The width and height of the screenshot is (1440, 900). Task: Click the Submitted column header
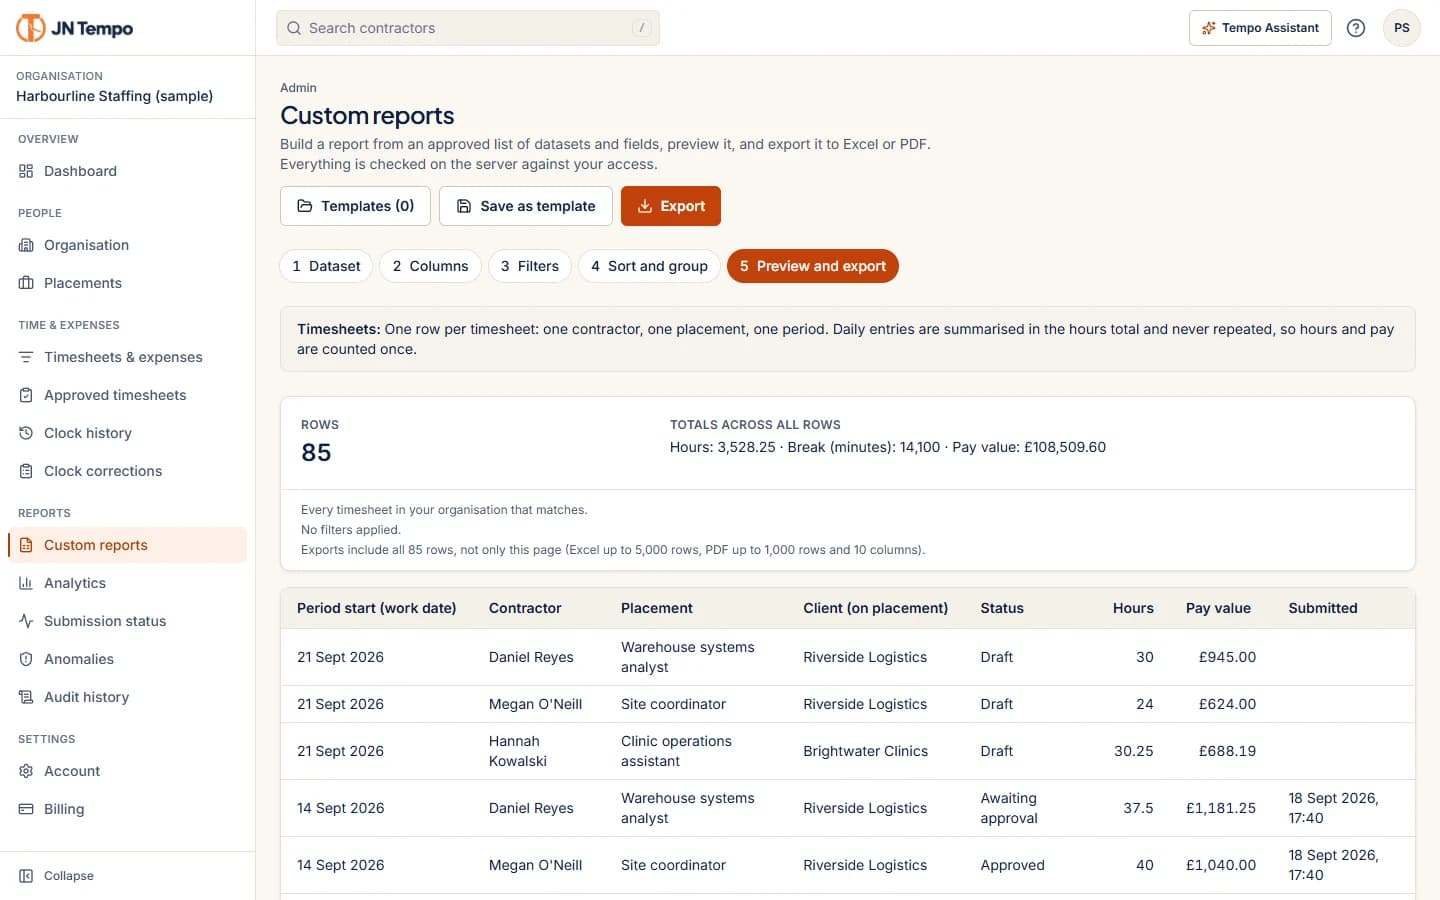click(x=1323, y=608)
